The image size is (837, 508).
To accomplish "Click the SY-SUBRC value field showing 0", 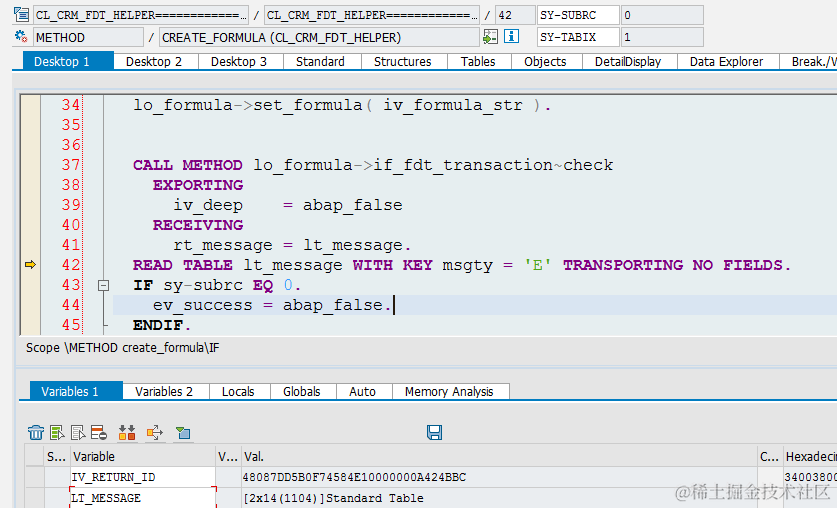I will click(662, 15).
